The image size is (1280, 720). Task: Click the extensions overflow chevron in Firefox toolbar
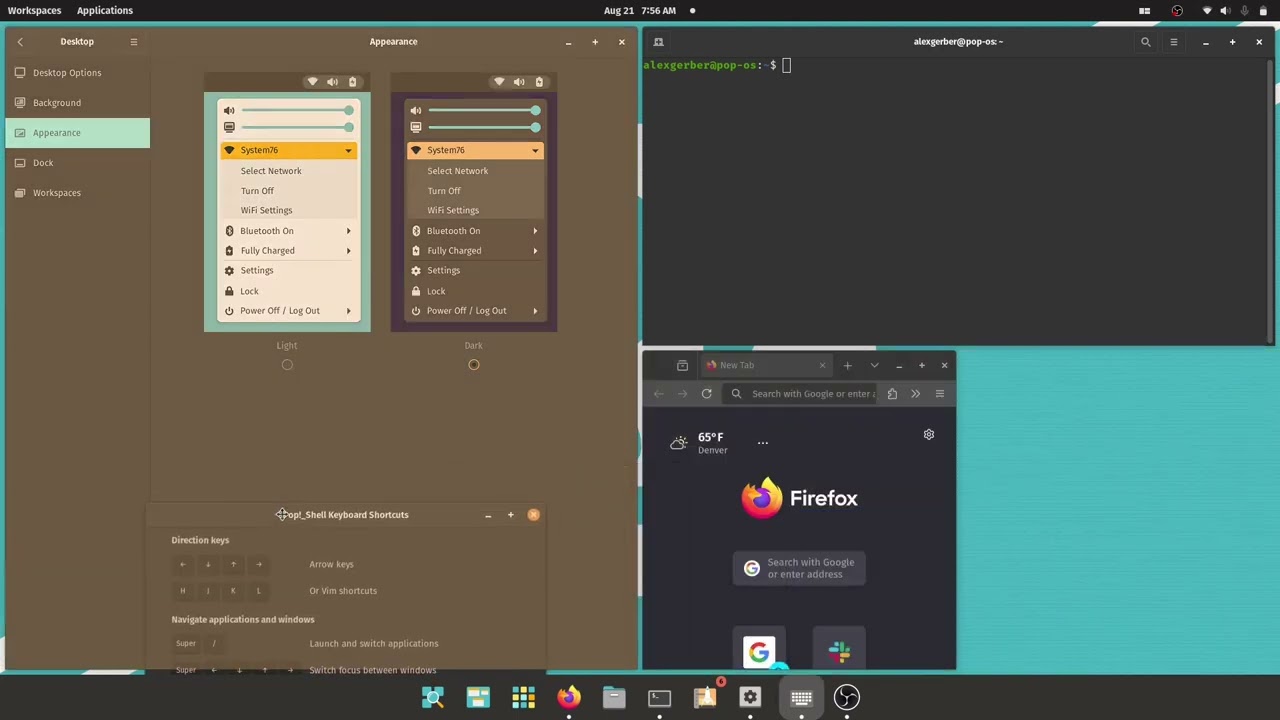click(x=915, y=393)
